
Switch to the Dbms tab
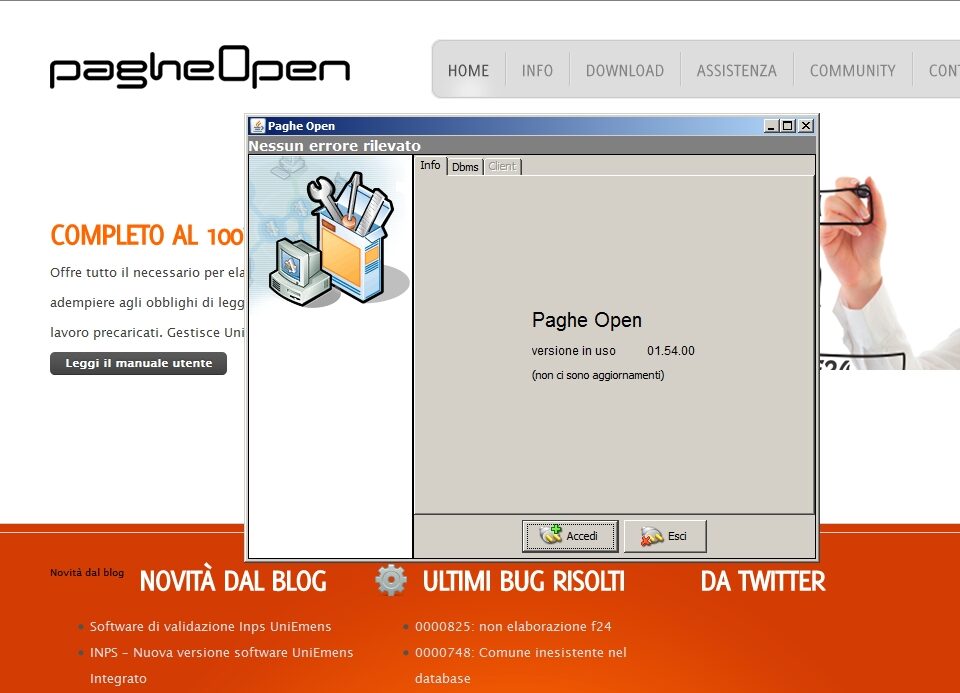tap(465, 167)
